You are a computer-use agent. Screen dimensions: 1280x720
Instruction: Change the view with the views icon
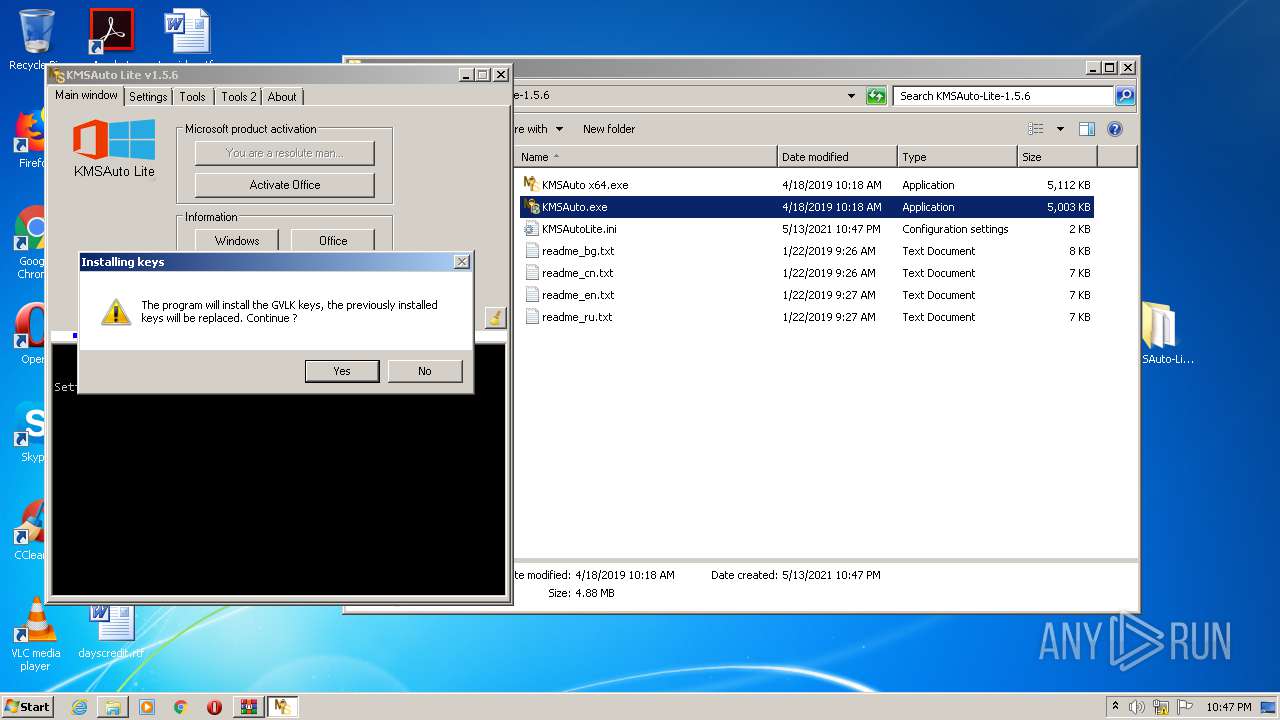1036,129
